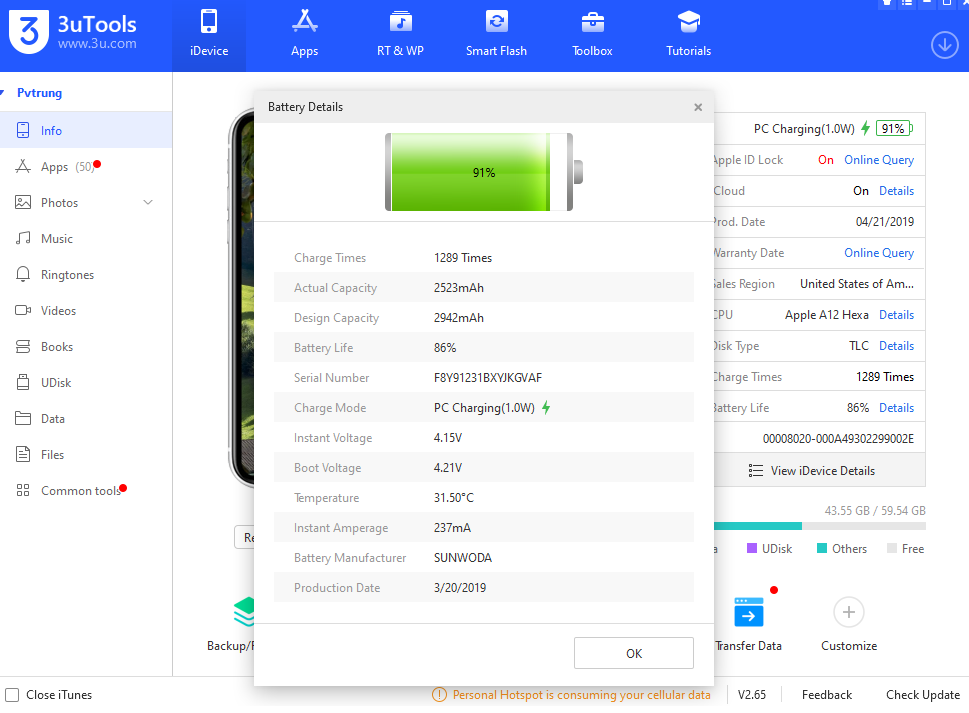The width and height of the screenshot is (969, 713).
Task: Open Battery Life Details link
Action: click(896, 408)
